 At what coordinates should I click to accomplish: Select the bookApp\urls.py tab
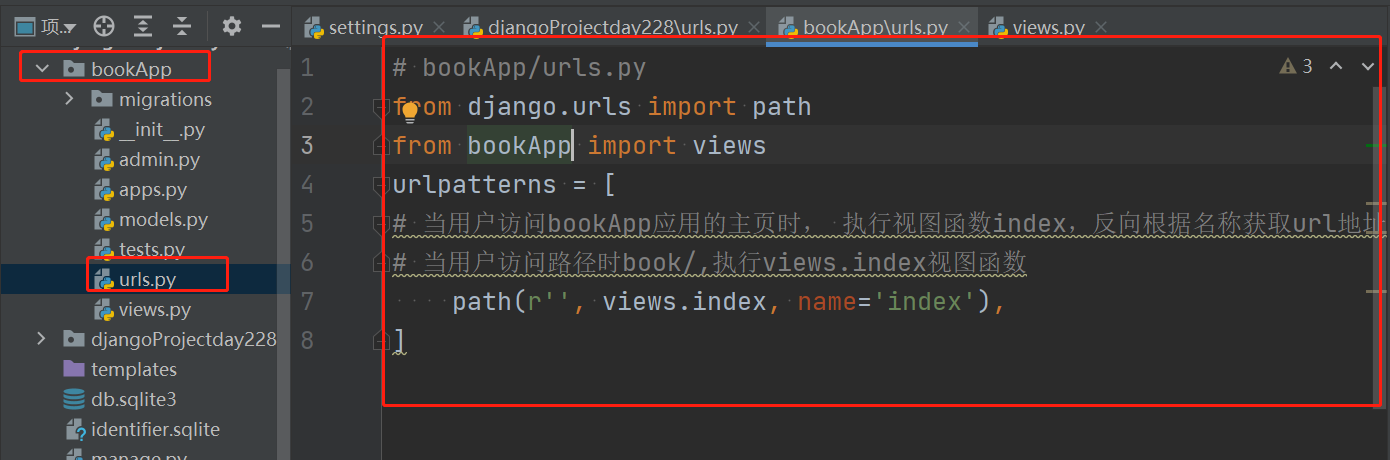click(x=875, y=27)
